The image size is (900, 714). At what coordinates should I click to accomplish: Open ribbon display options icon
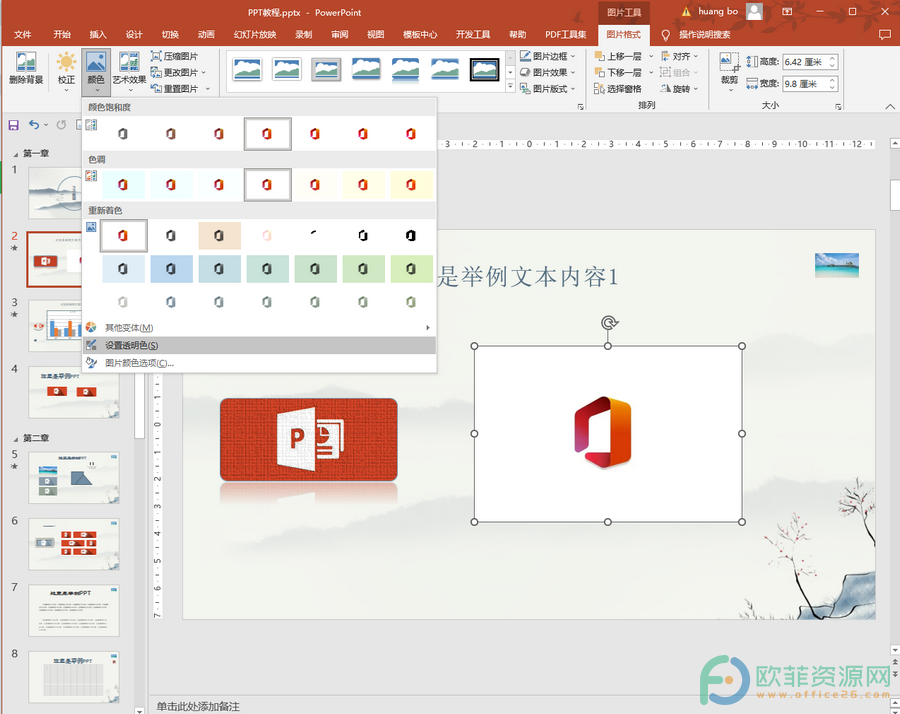click(x=787, y=11)
